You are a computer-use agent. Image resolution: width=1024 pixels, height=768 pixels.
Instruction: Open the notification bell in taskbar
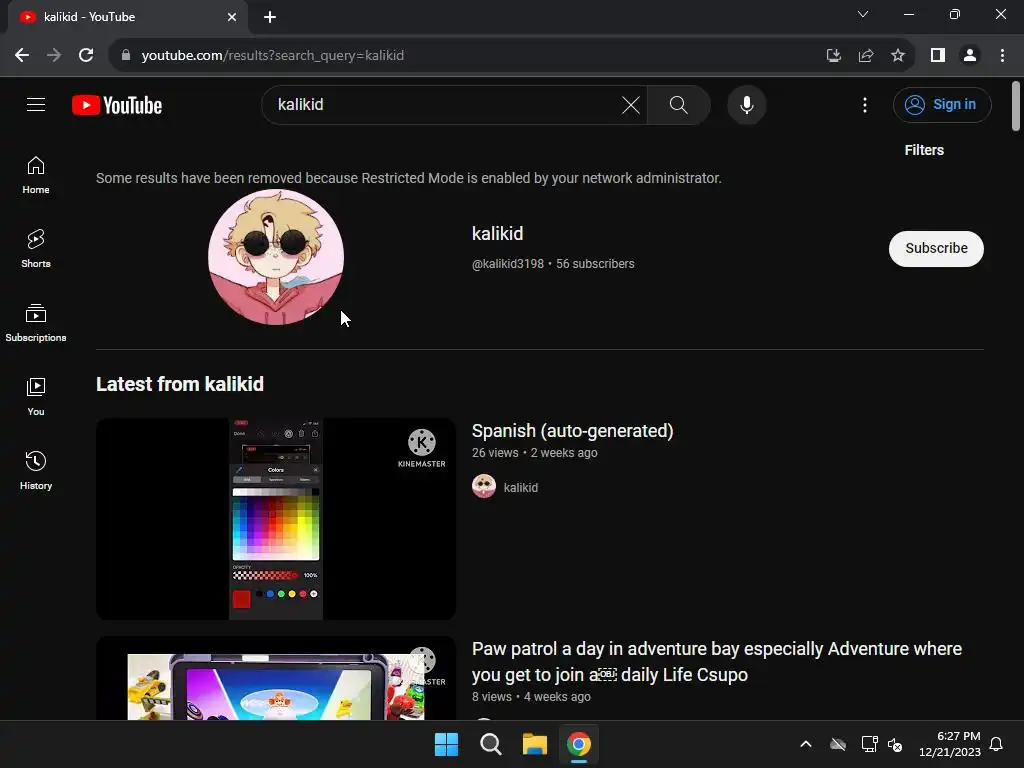997,744
